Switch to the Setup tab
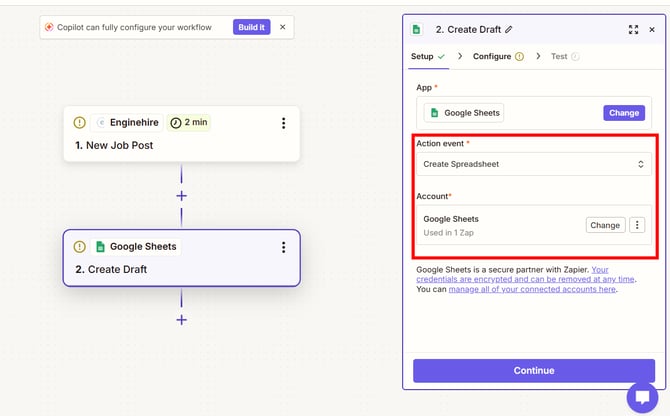The image size is (670, 416). [428, 56]
